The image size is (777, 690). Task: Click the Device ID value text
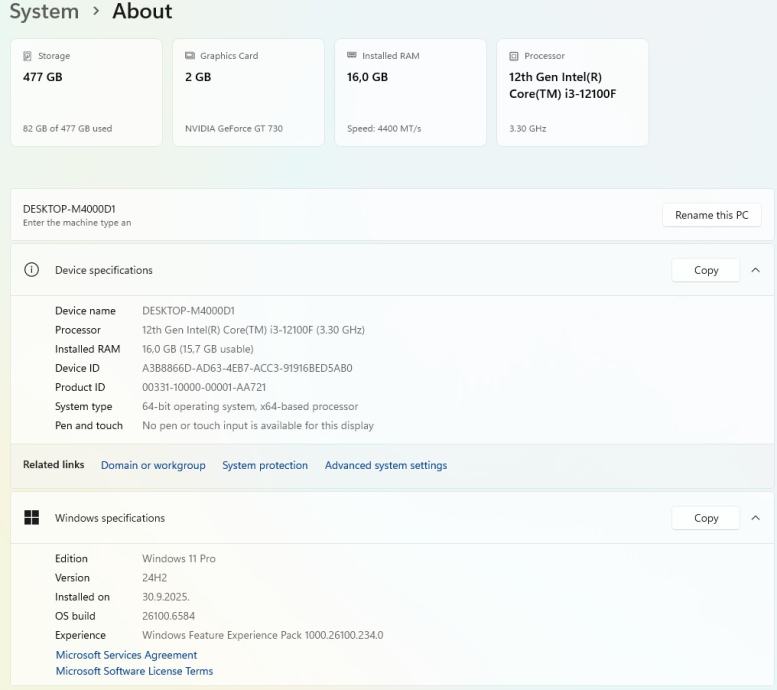(x=247, y=368)
